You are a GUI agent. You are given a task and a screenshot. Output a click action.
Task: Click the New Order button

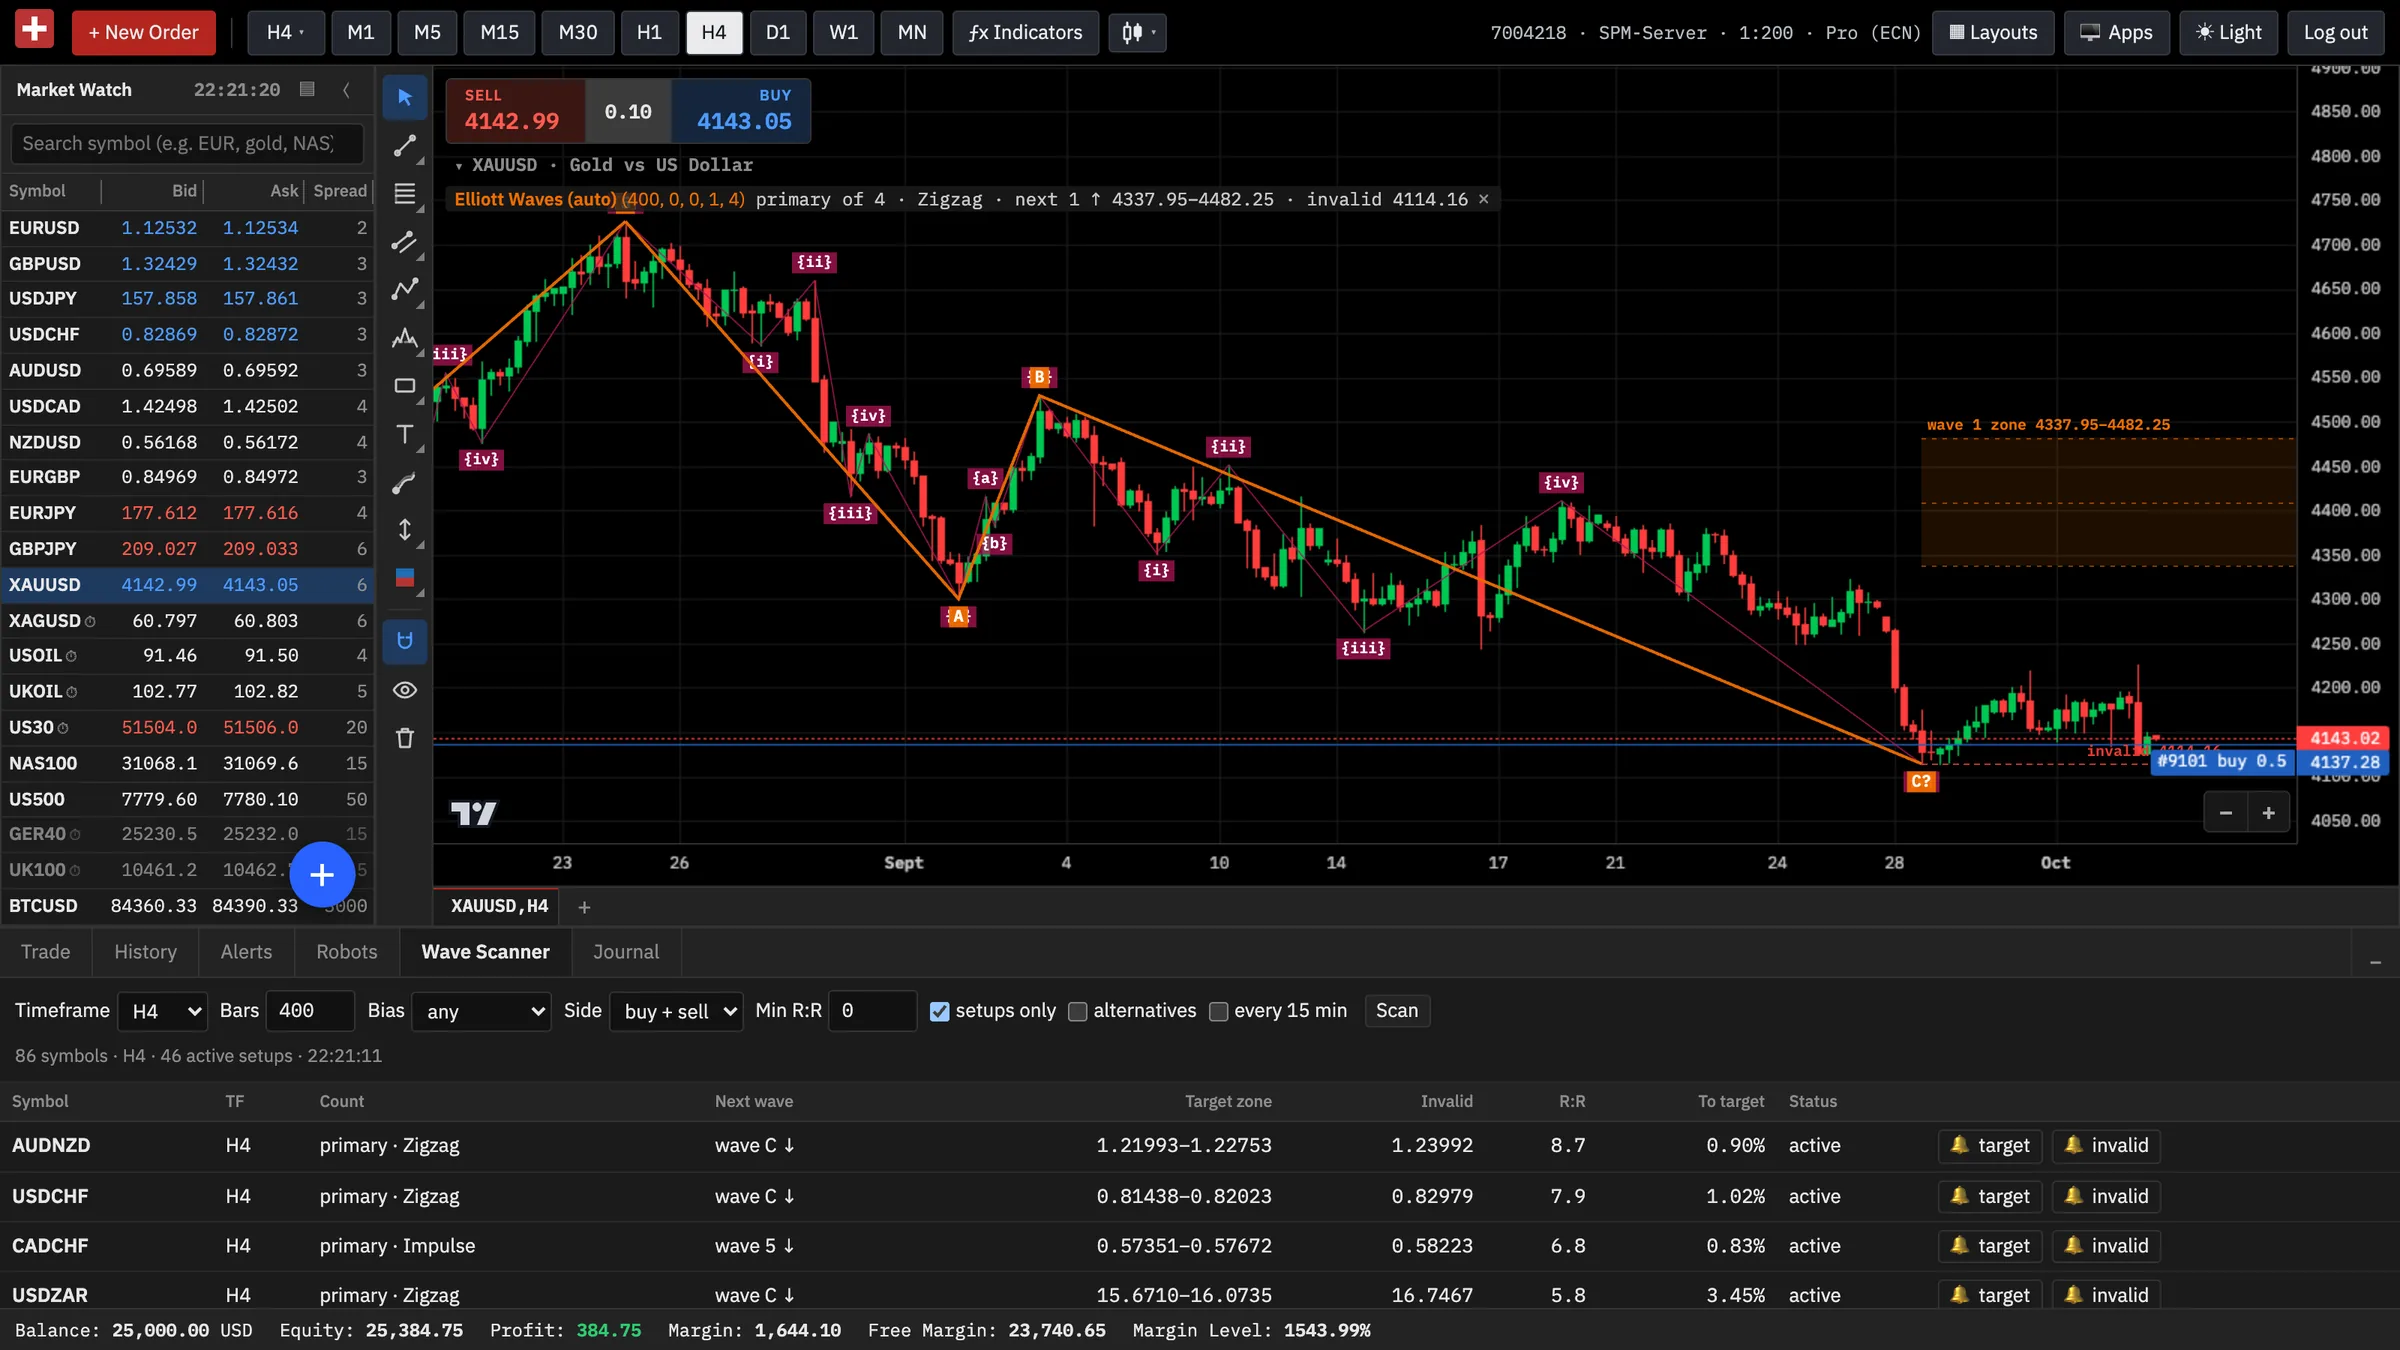(144, 32)
